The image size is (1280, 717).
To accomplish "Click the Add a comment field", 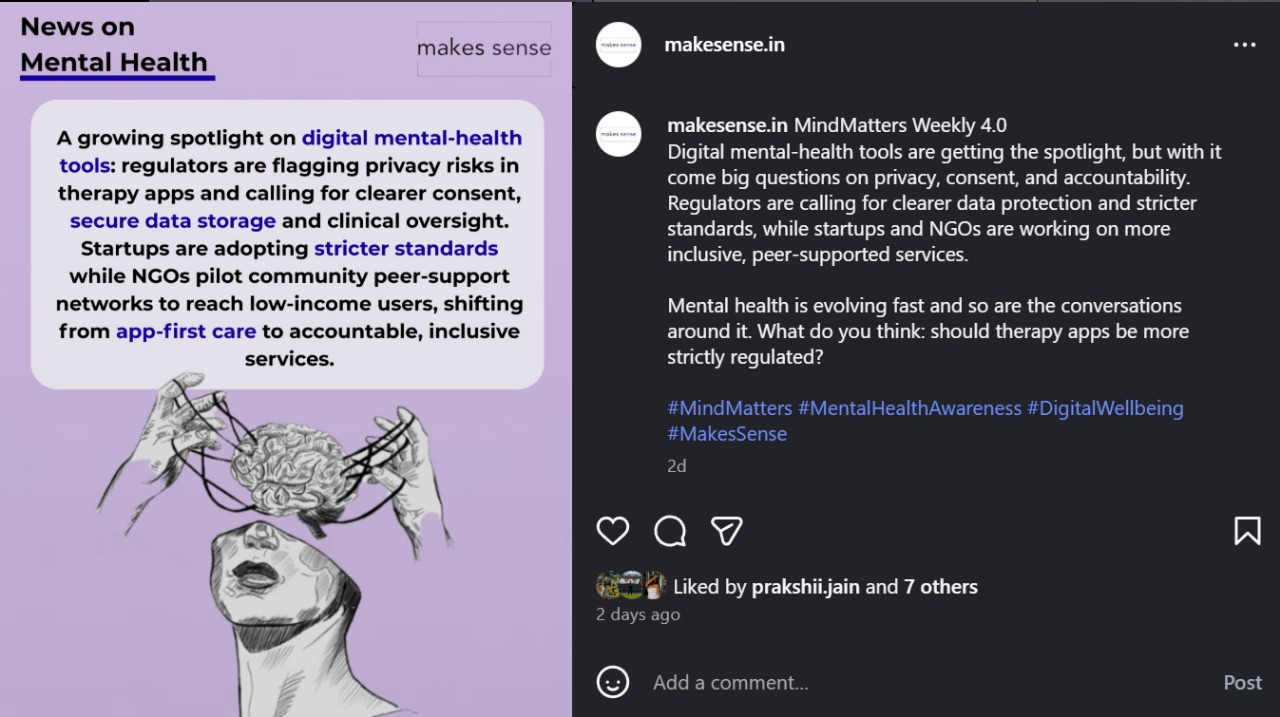I will (x=900, y=682).
